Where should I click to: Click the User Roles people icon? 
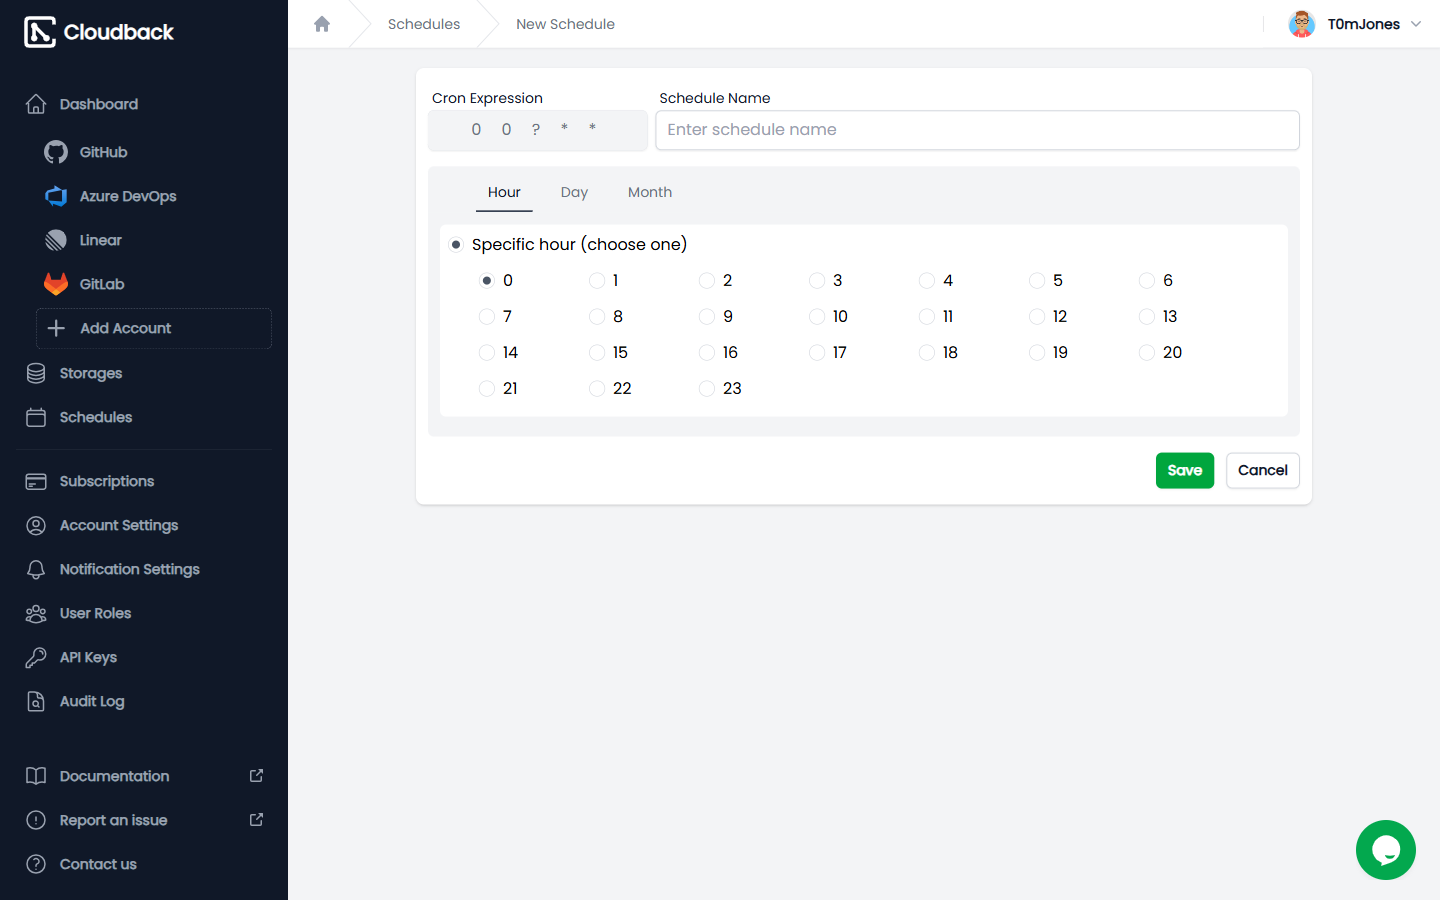point(36,613)
